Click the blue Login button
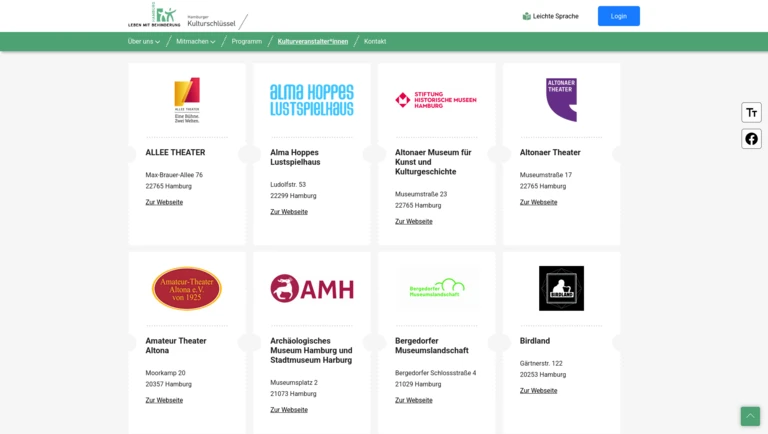This screenshot has height=434, width=768. (x=619, y=16)
